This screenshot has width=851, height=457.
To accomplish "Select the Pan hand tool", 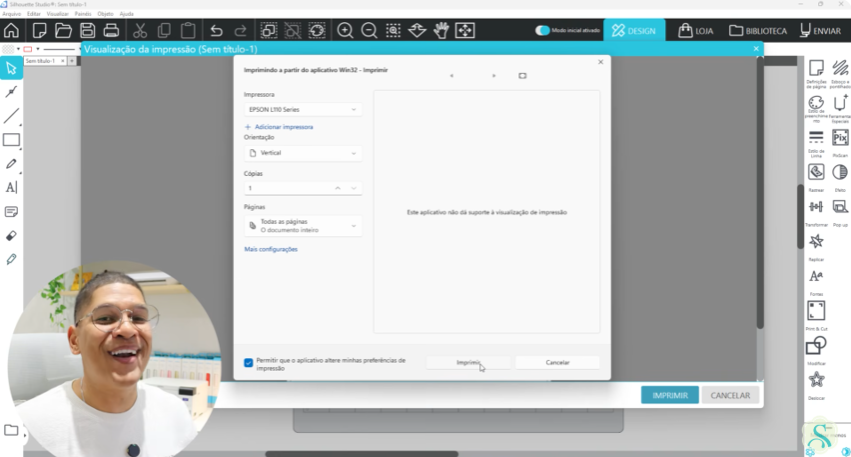I will pos(441,30).
